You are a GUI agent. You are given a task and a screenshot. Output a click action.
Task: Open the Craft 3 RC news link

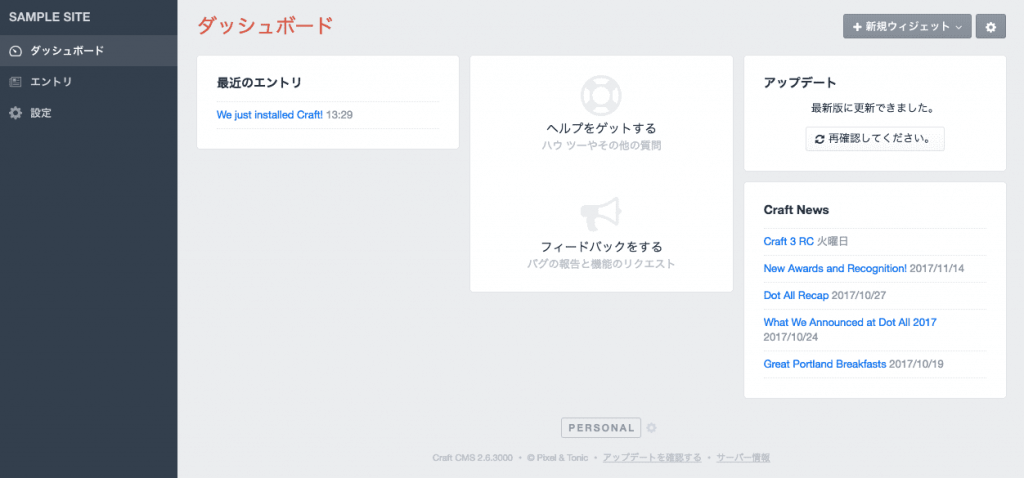(x=788, y=241)
